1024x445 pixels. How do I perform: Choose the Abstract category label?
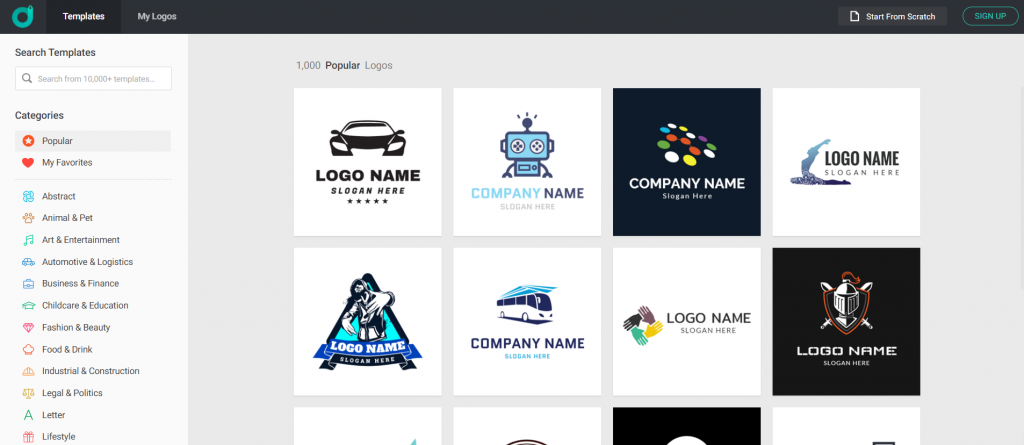[x=59, y=196]
